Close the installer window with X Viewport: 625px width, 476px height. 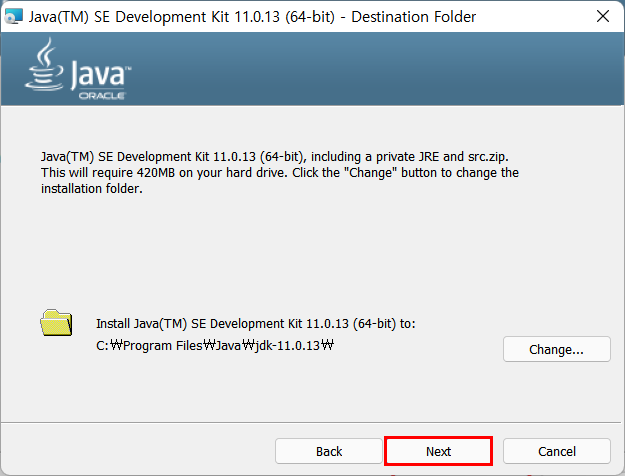click(603, 16)
